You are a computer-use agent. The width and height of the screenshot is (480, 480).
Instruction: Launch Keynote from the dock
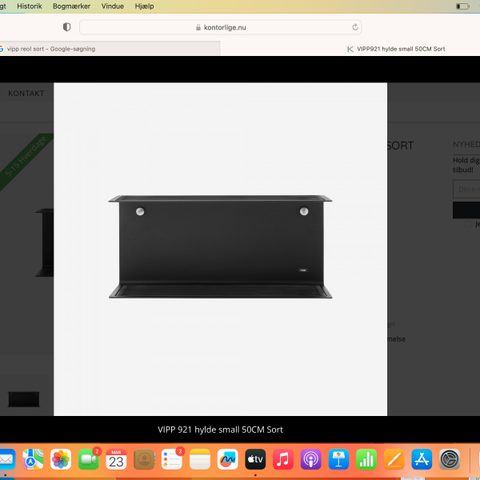tap(339, 459)
